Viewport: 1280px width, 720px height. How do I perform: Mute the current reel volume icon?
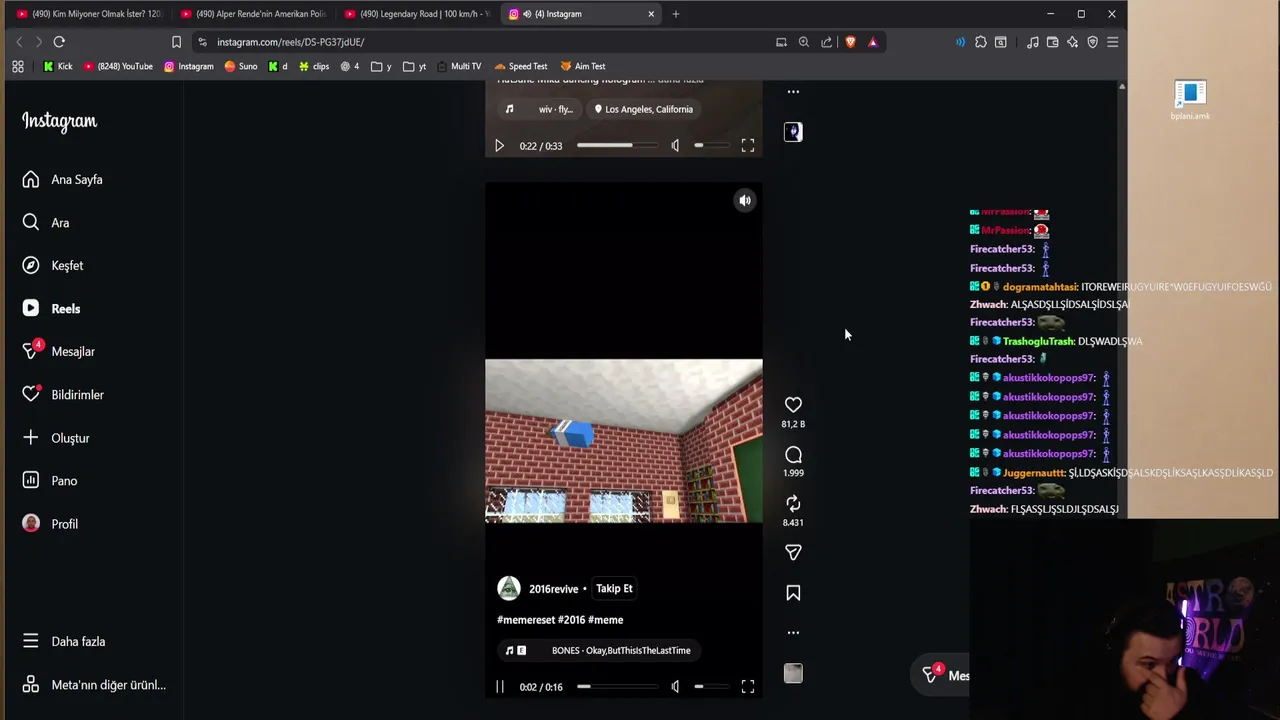coord(675,687)
